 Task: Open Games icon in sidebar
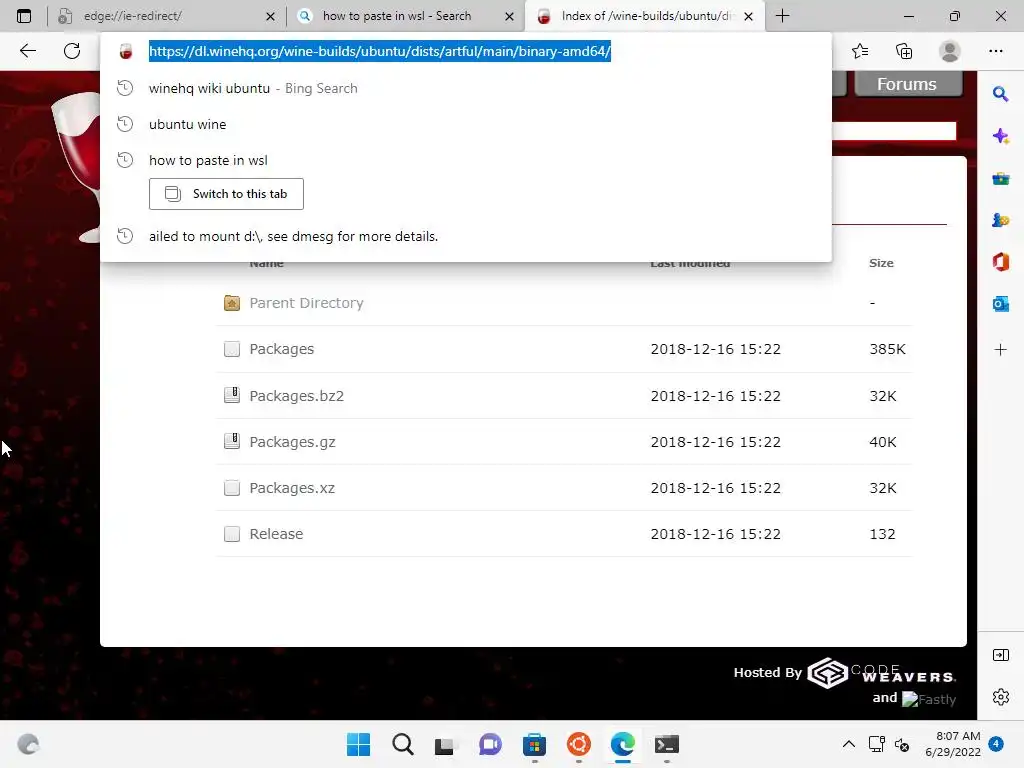(x=1000, y=220)
